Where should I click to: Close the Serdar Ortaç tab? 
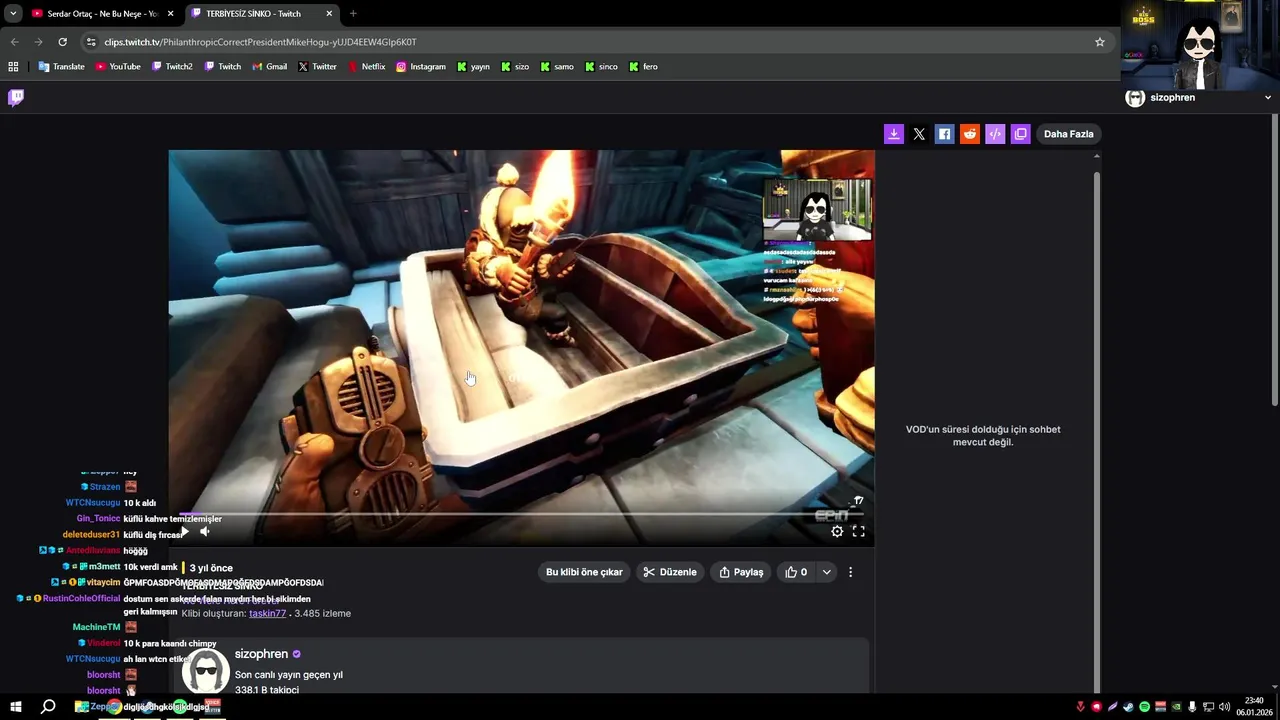pos(171,14)
